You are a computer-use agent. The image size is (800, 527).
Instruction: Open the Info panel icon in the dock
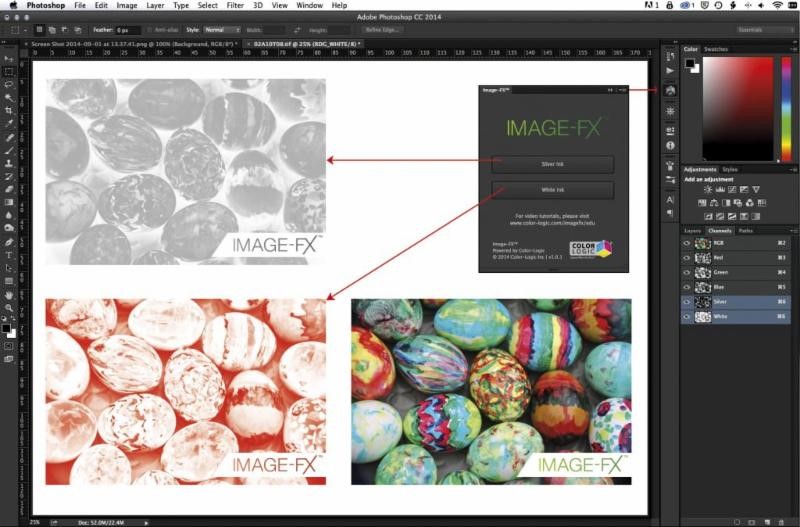pyautogui.click(x=670, y=145)
